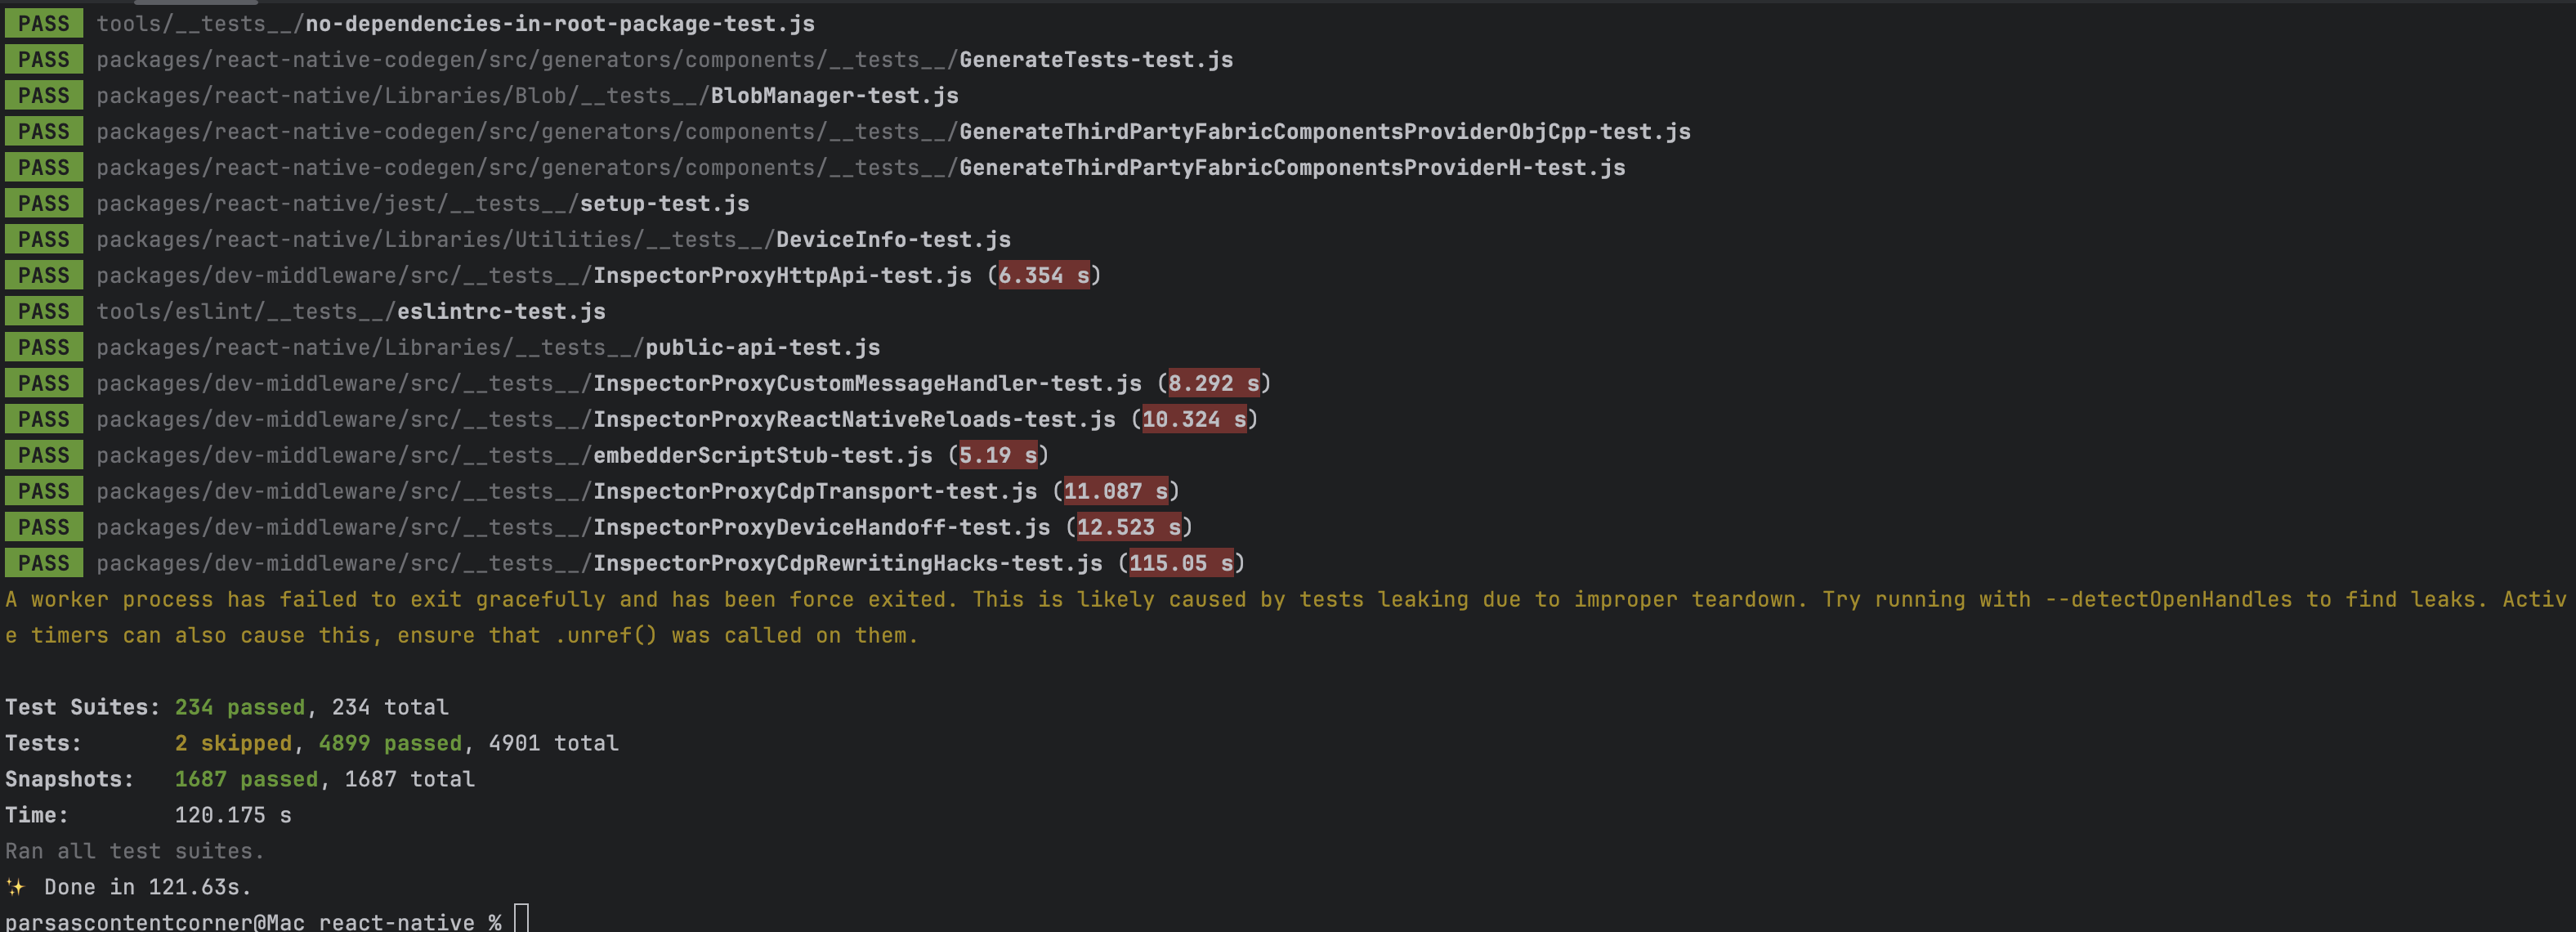2576x932 pixels.
Task: Click the 115.05 s duration highlight
Action: [1181, 564]
